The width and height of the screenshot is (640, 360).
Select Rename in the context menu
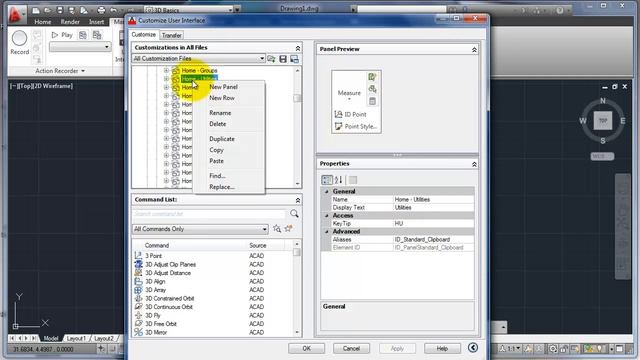pos(220,113)
